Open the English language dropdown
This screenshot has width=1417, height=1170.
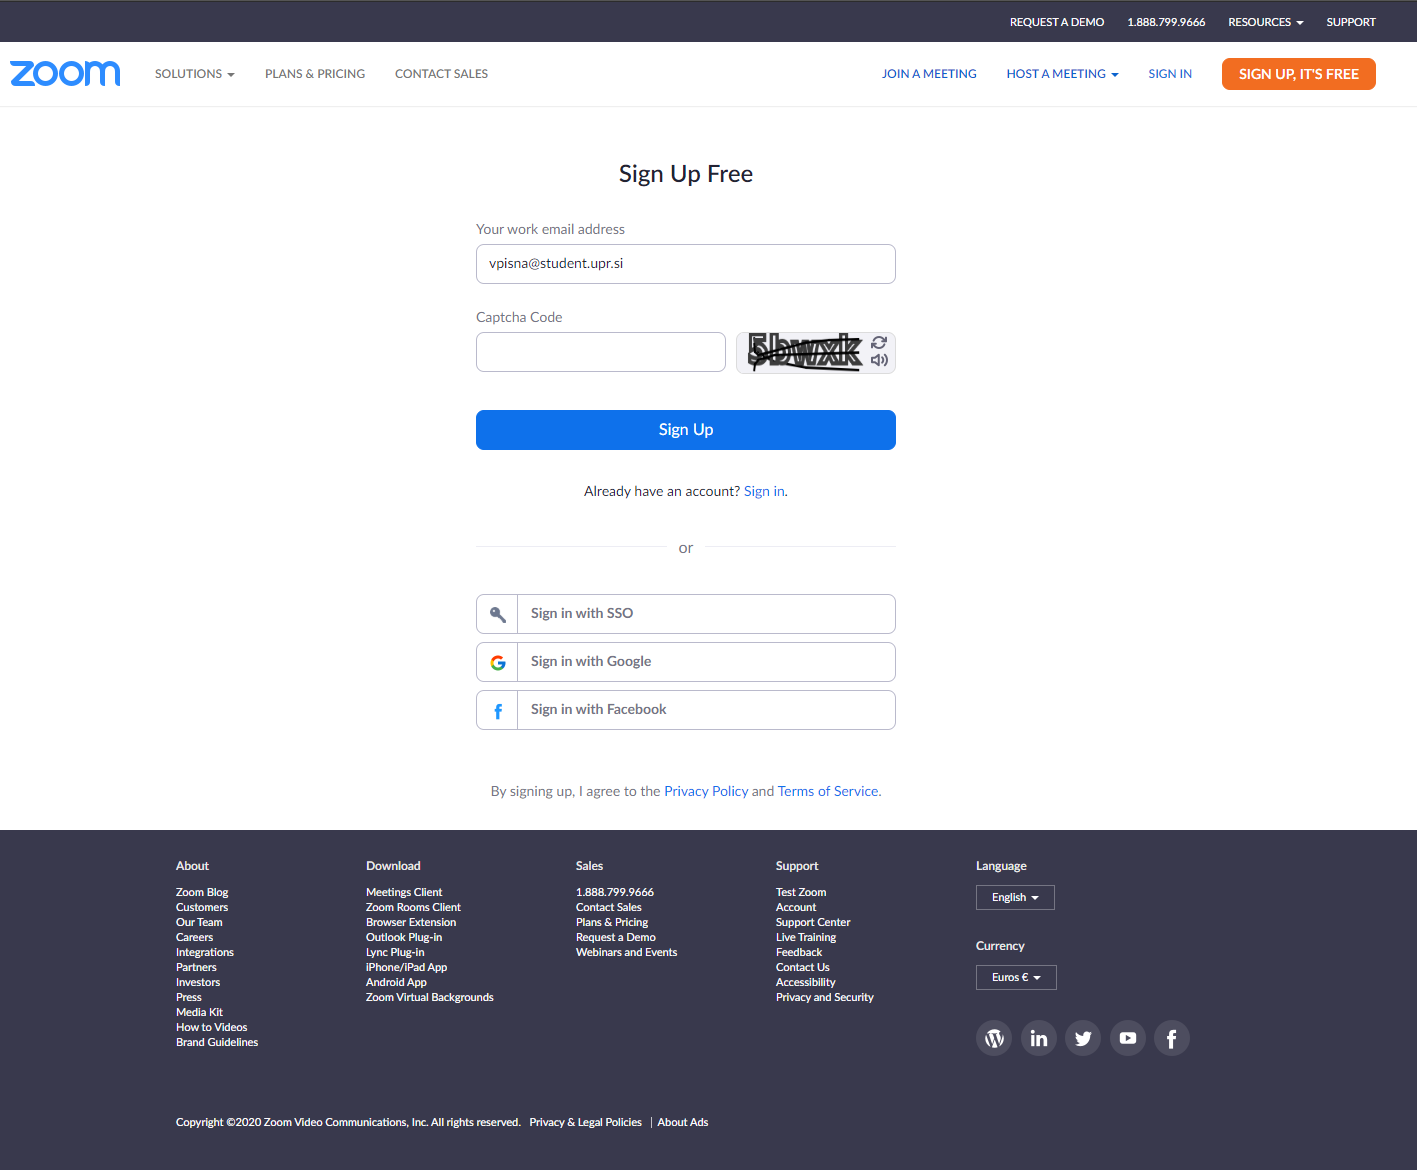point(1015,898)
